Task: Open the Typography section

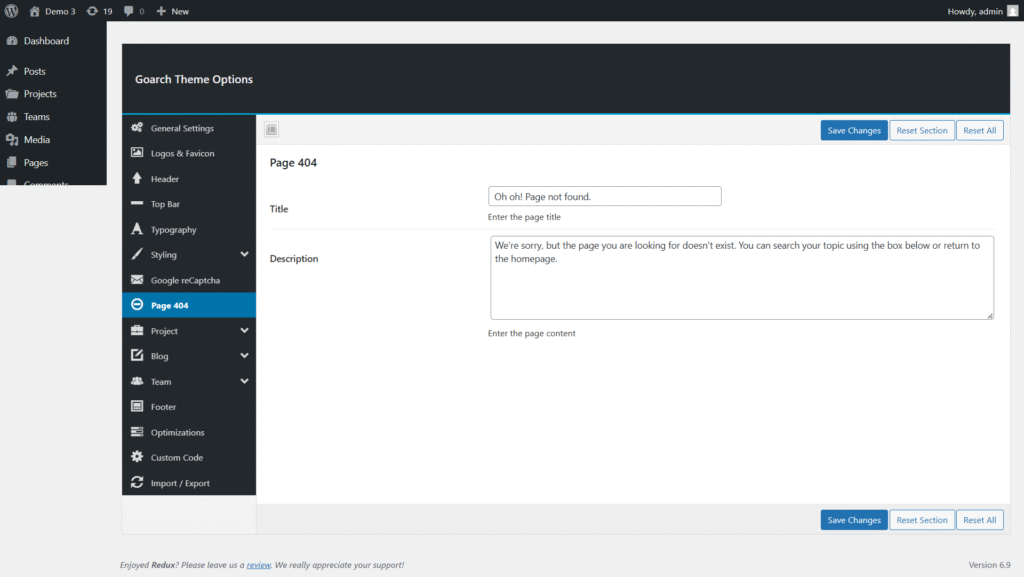Action: pos(189,230)
